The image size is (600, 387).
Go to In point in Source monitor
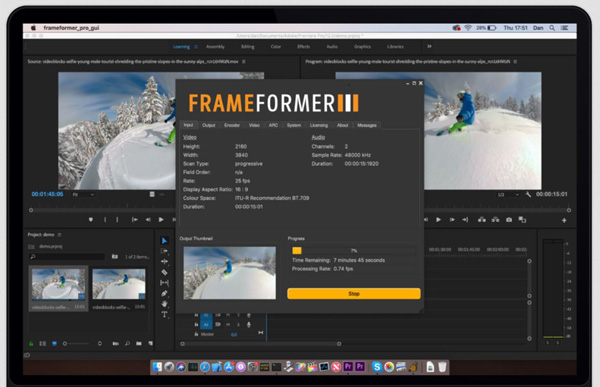(x=135, y=220)
